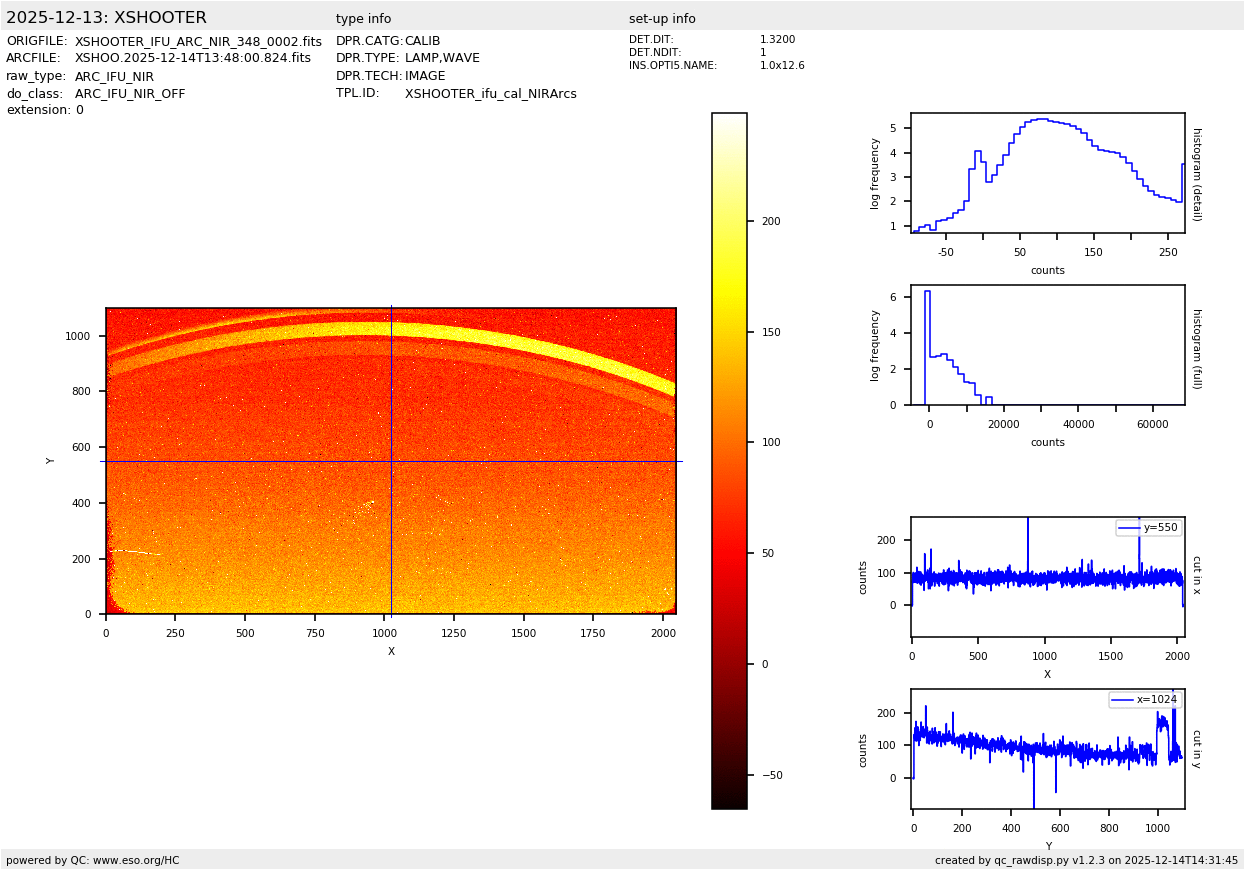Select the XSHOOTER_IFU_ARC_NIR_348_0002.fits file name
The image size is (1245, 870).
[198, 42]
